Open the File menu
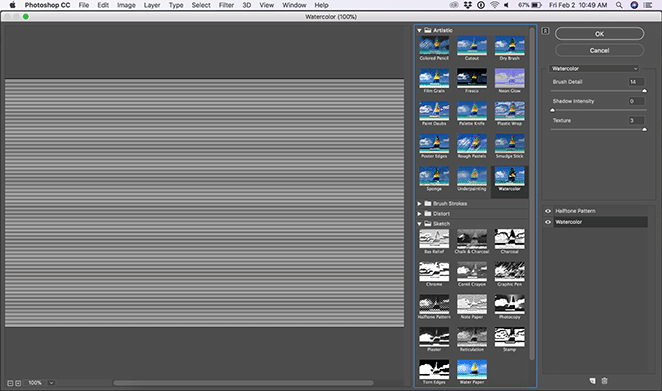This screenshot has height=391, width=662. click(84, 5)
